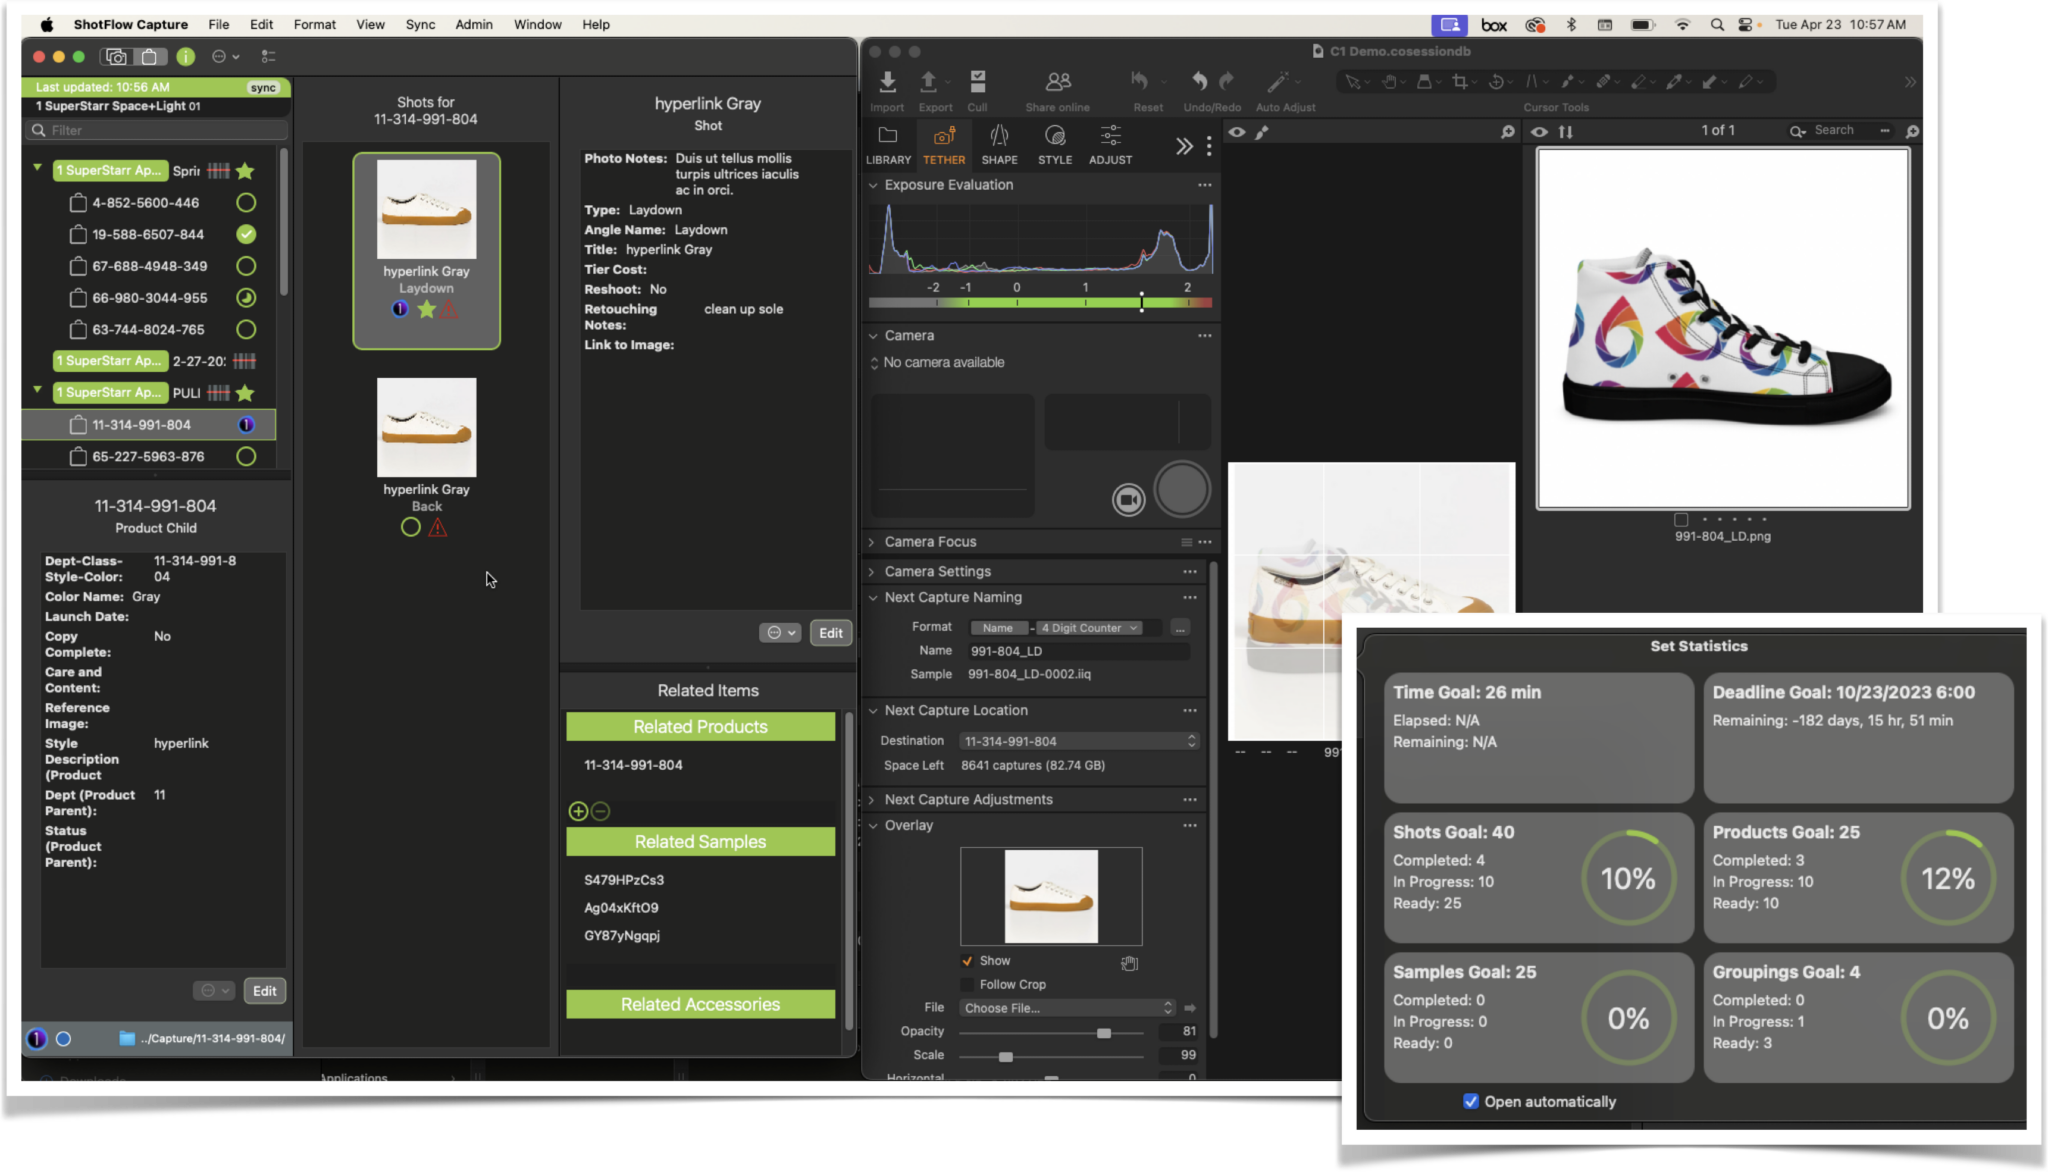This screenshot has height=1172, width=2048.
Task: Click the Auto Adjust wand icon
Action: (x=1277, y=83)
